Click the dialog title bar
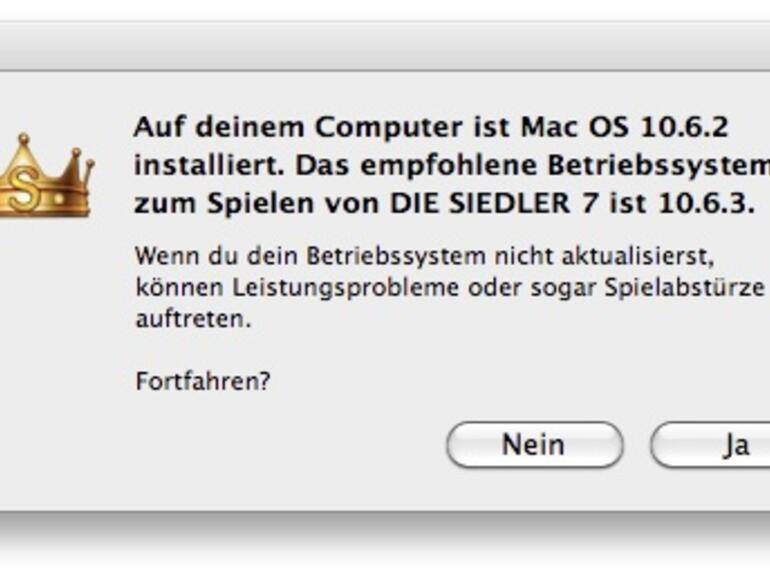770x578 pixels. (x=385, y=47)
